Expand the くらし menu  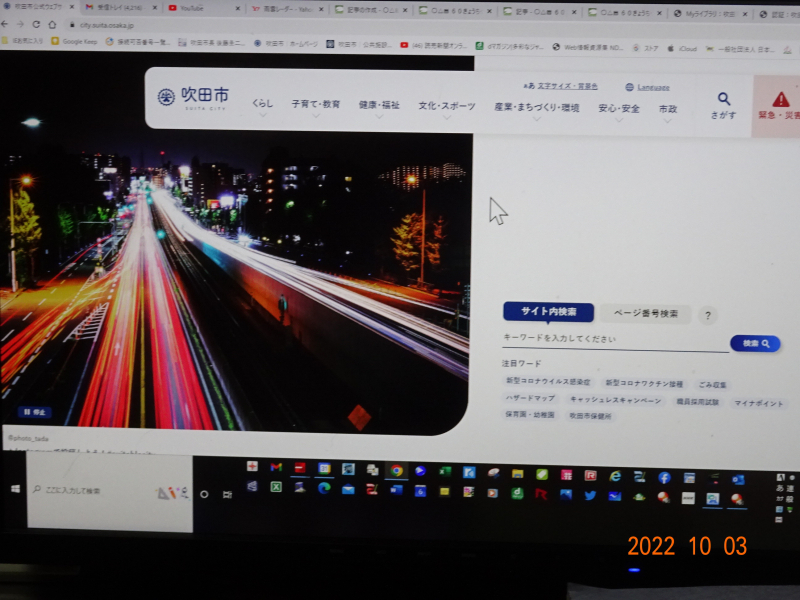pyautogui.click(x=262, y=107)
